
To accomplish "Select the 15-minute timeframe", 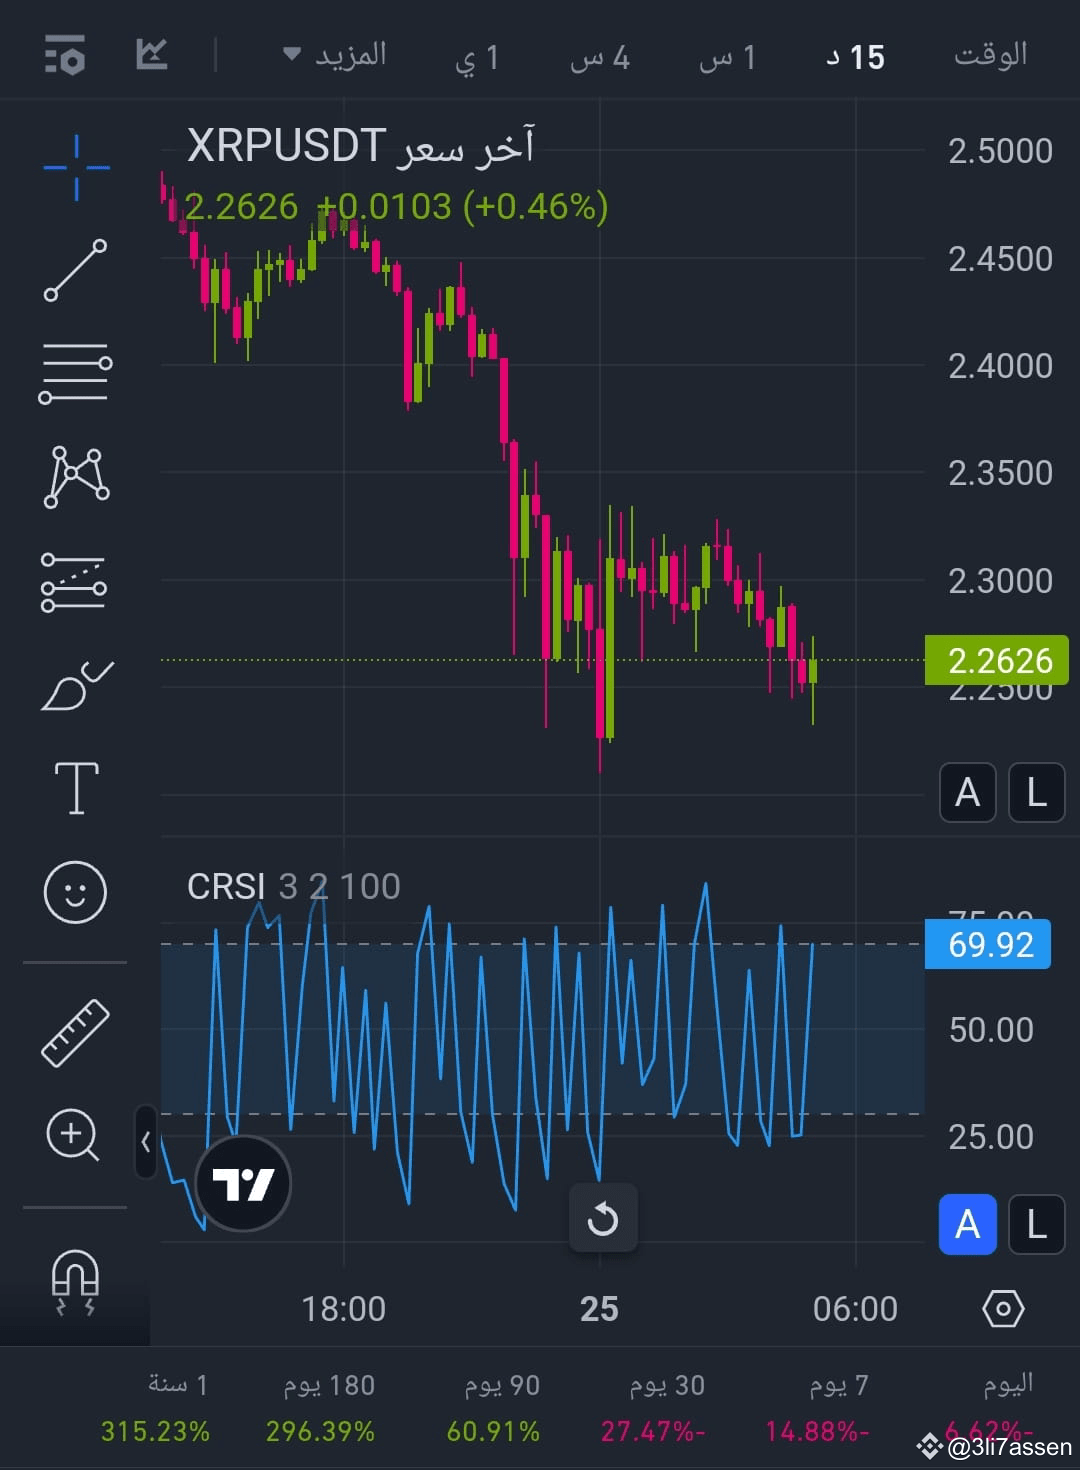I will tap(855, 57).
